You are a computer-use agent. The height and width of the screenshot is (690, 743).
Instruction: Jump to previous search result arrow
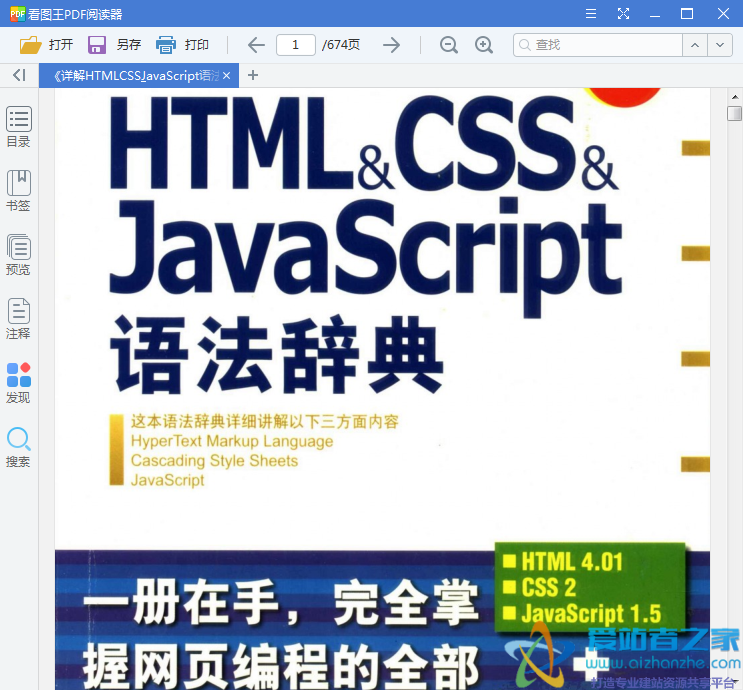tap(695, 45)
